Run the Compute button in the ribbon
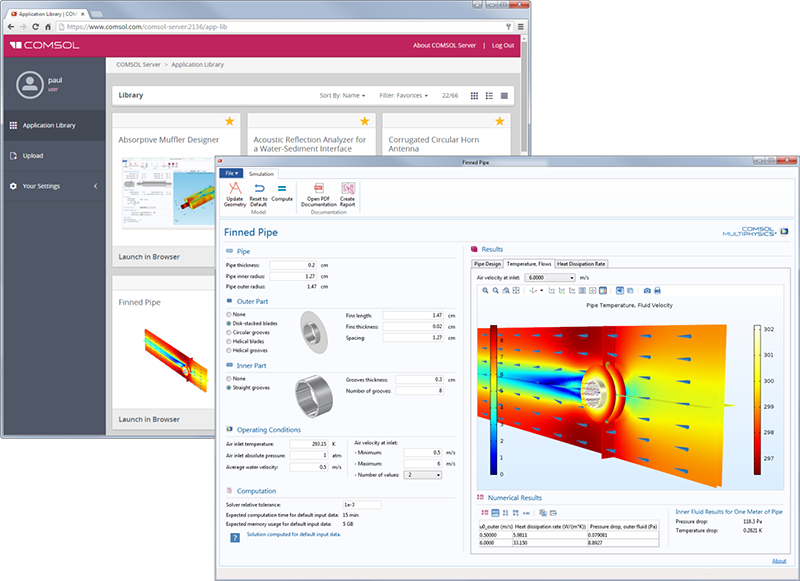800x581 pixels. [282, 192]
